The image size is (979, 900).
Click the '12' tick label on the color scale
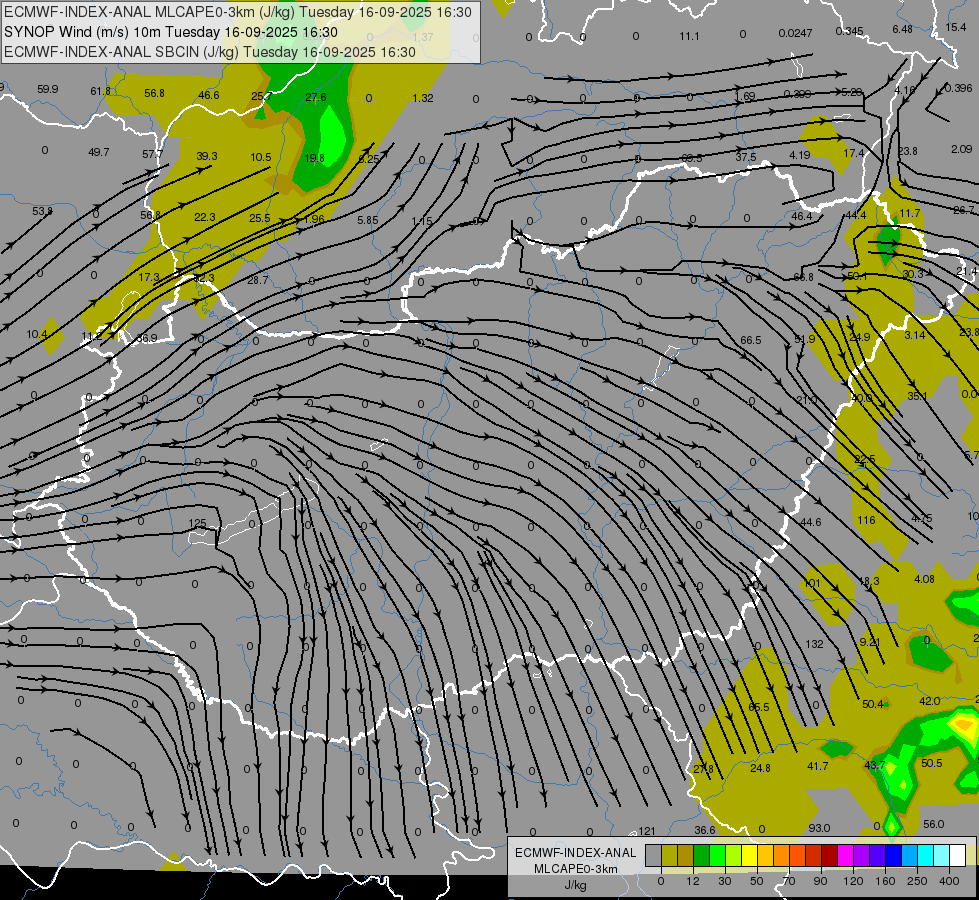(x=693, y=881)
